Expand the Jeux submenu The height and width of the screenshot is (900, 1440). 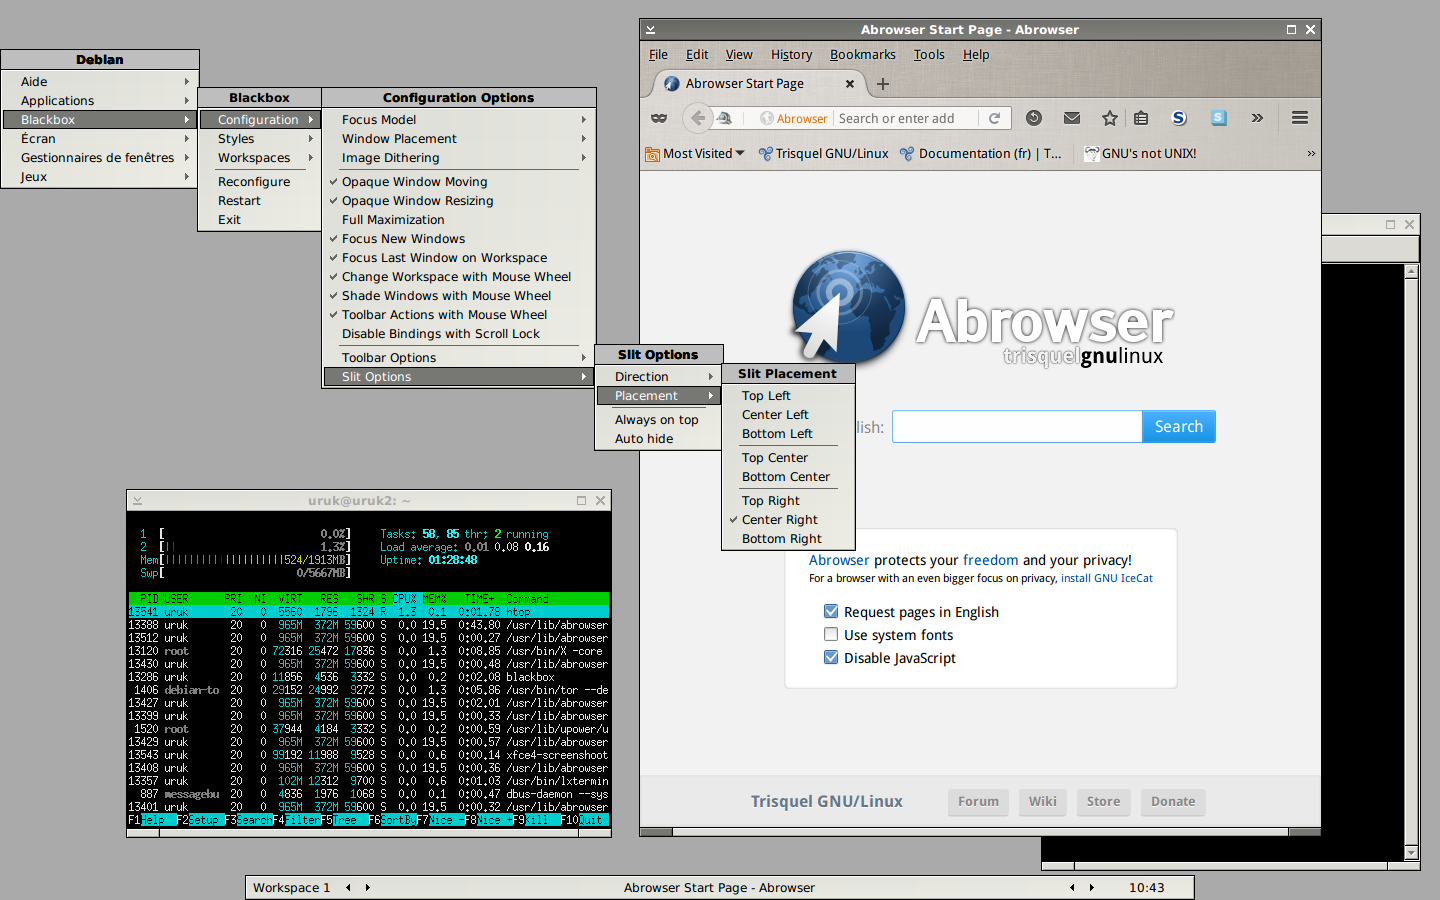click(100, 177)
